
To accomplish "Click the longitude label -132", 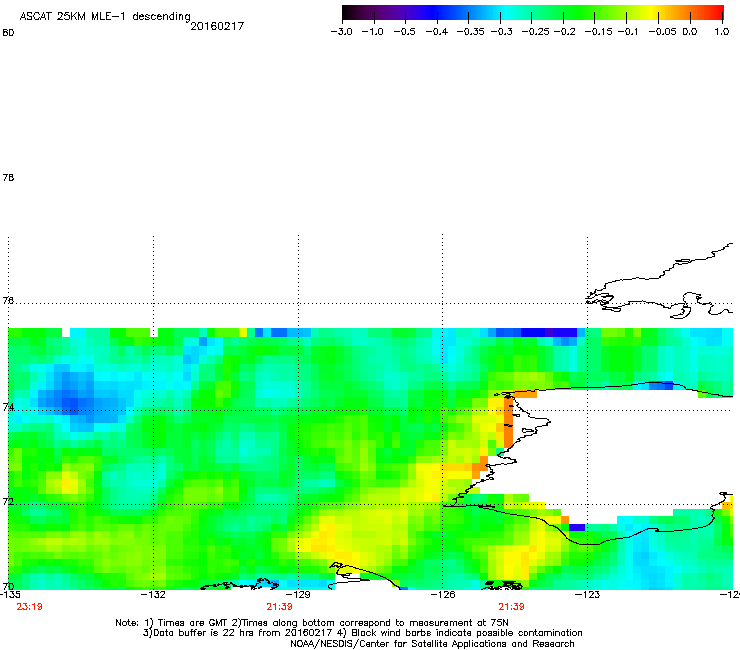I will pyautogui.click(x=153, y=595).
